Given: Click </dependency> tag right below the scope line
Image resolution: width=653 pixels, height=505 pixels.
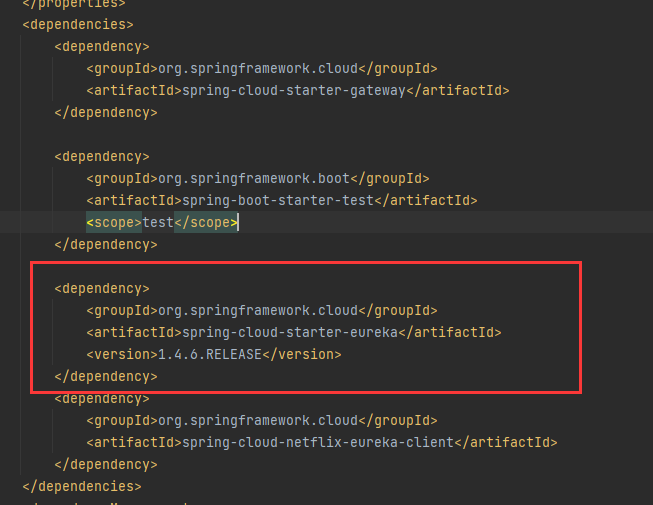Looking at the screenshot, I should (x=106, y=245).
